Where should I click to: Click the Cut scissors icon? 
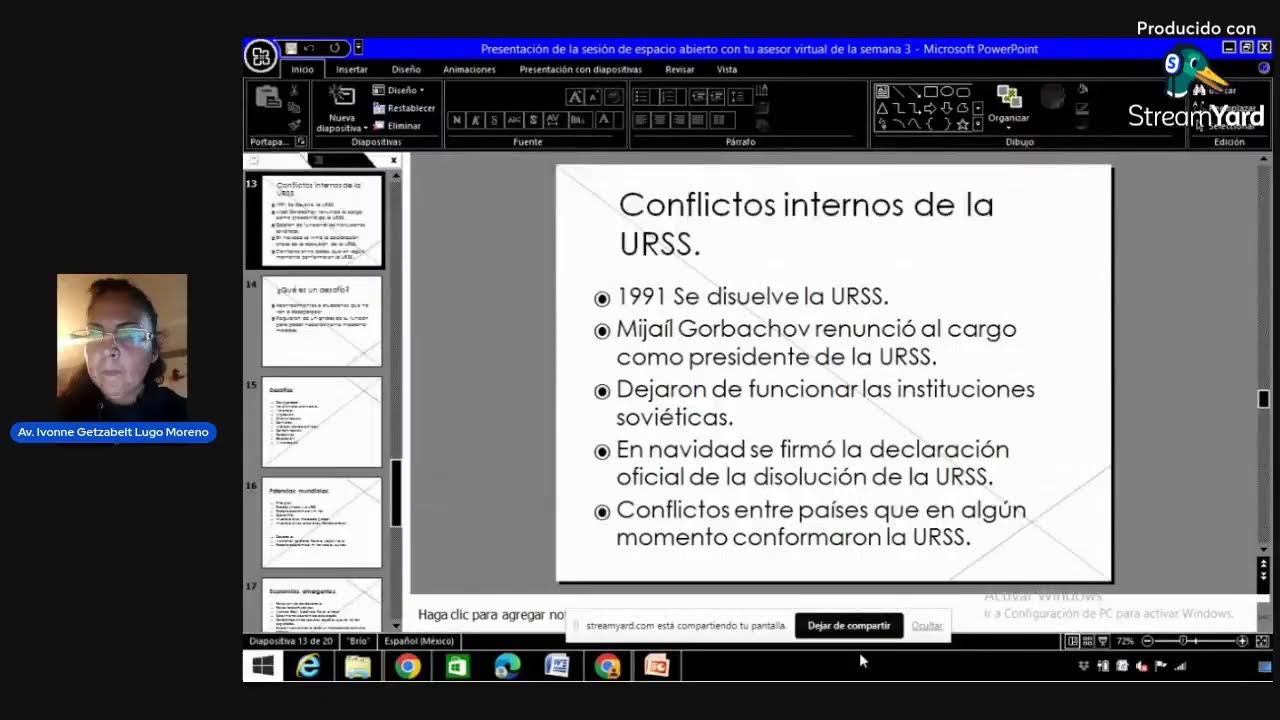(x=294, y=91)
